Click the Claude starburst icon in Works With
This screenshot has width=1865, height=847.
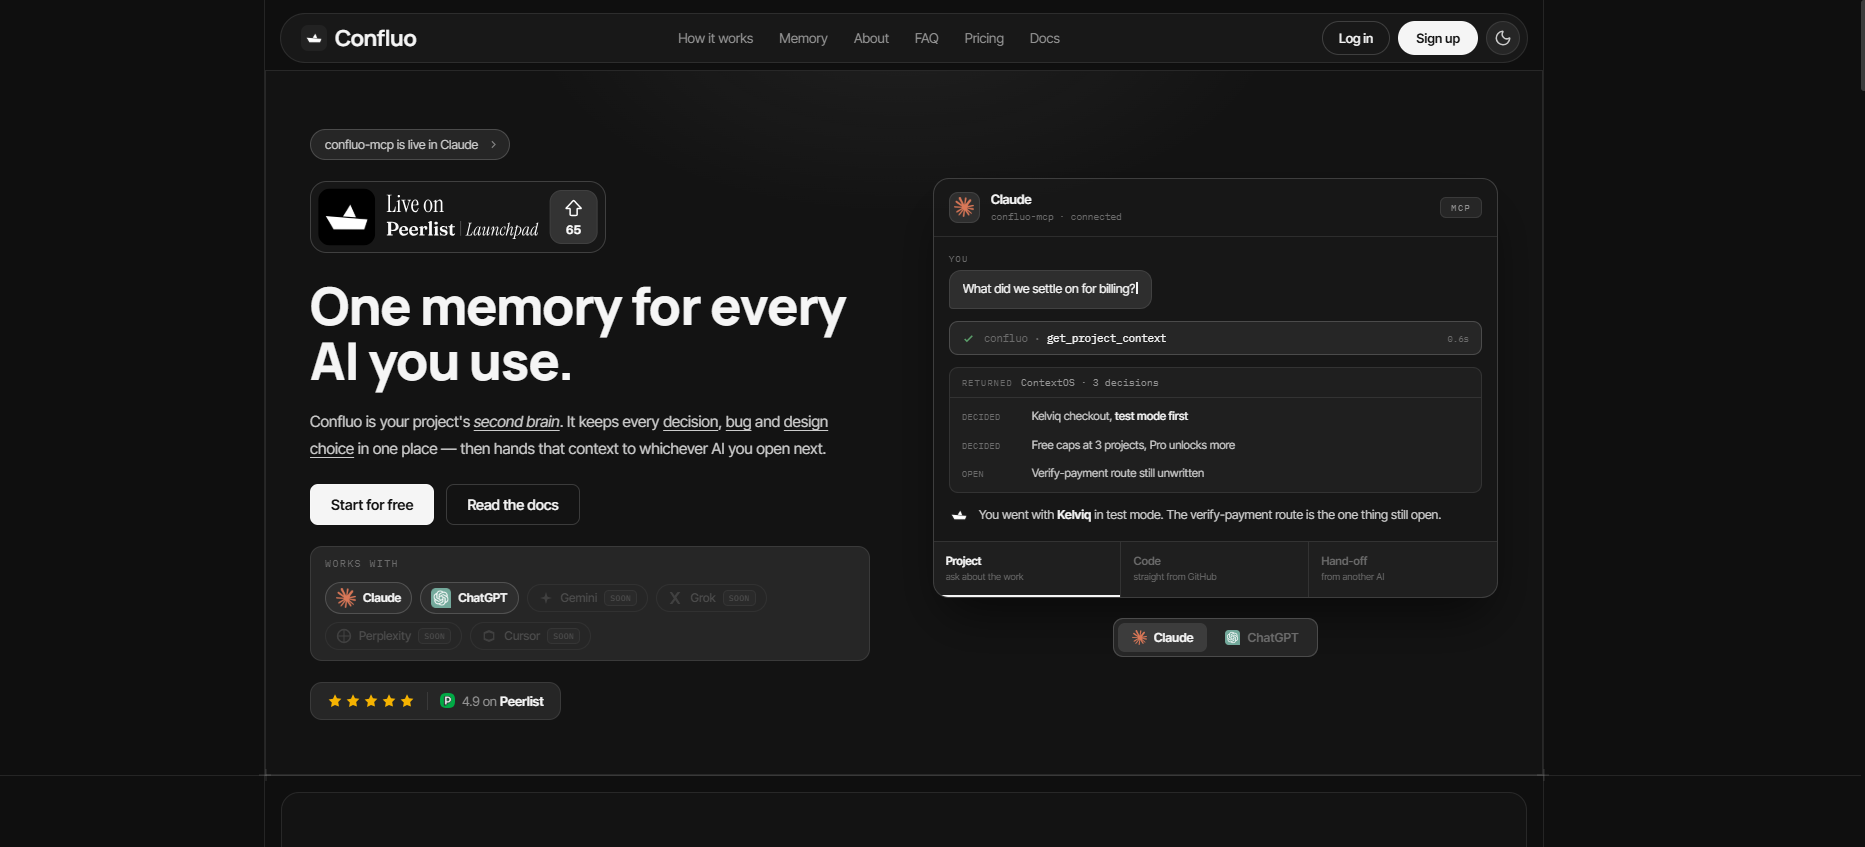point(346,598)
